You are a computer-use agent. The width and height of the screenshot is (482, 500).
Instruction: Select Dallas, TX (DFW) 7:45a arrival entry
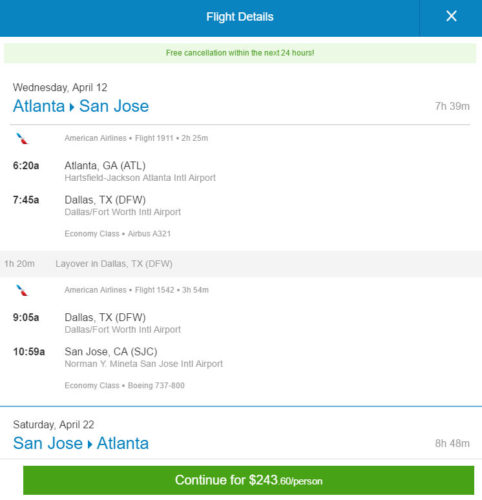97,206
